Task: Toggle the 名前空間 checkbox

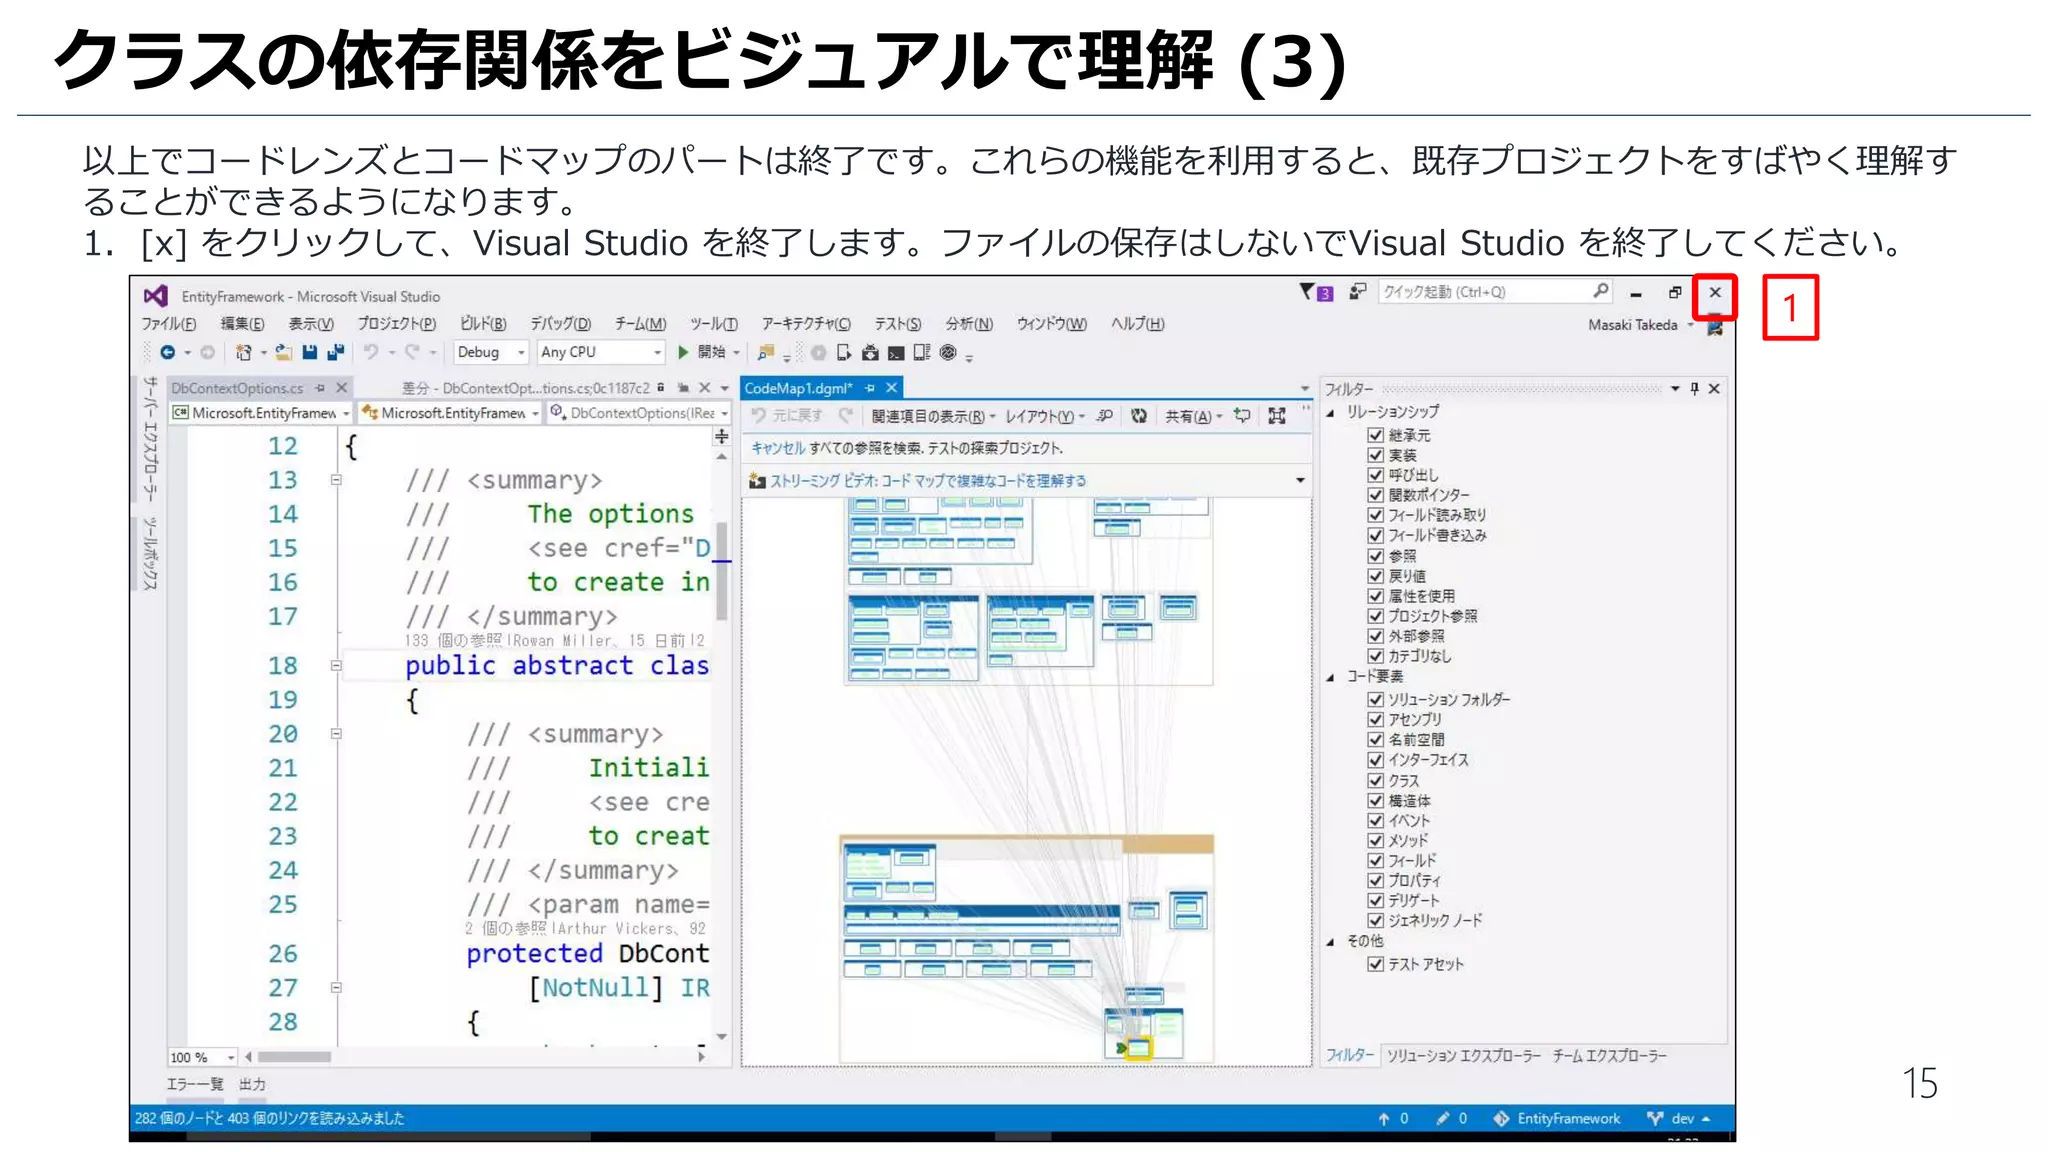Action: pos(1375,740)
